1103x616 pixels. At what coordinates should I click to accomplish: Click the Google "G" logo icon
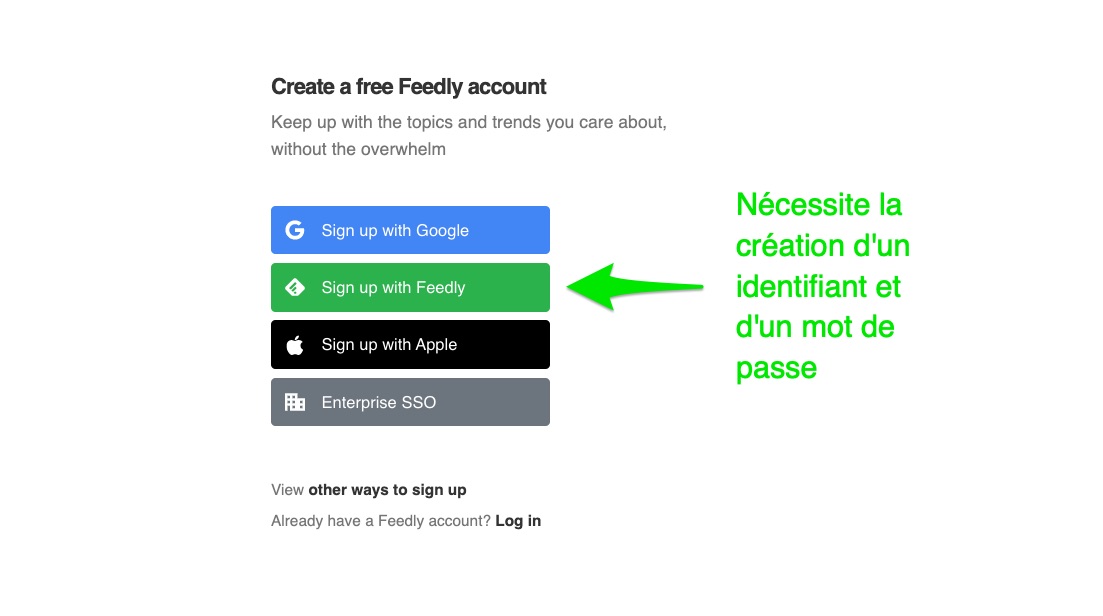[x=295, y=231]
